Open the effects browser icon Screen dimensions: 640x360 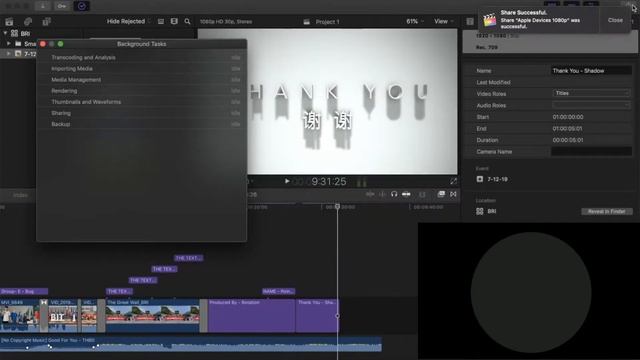tap(441, 194)
